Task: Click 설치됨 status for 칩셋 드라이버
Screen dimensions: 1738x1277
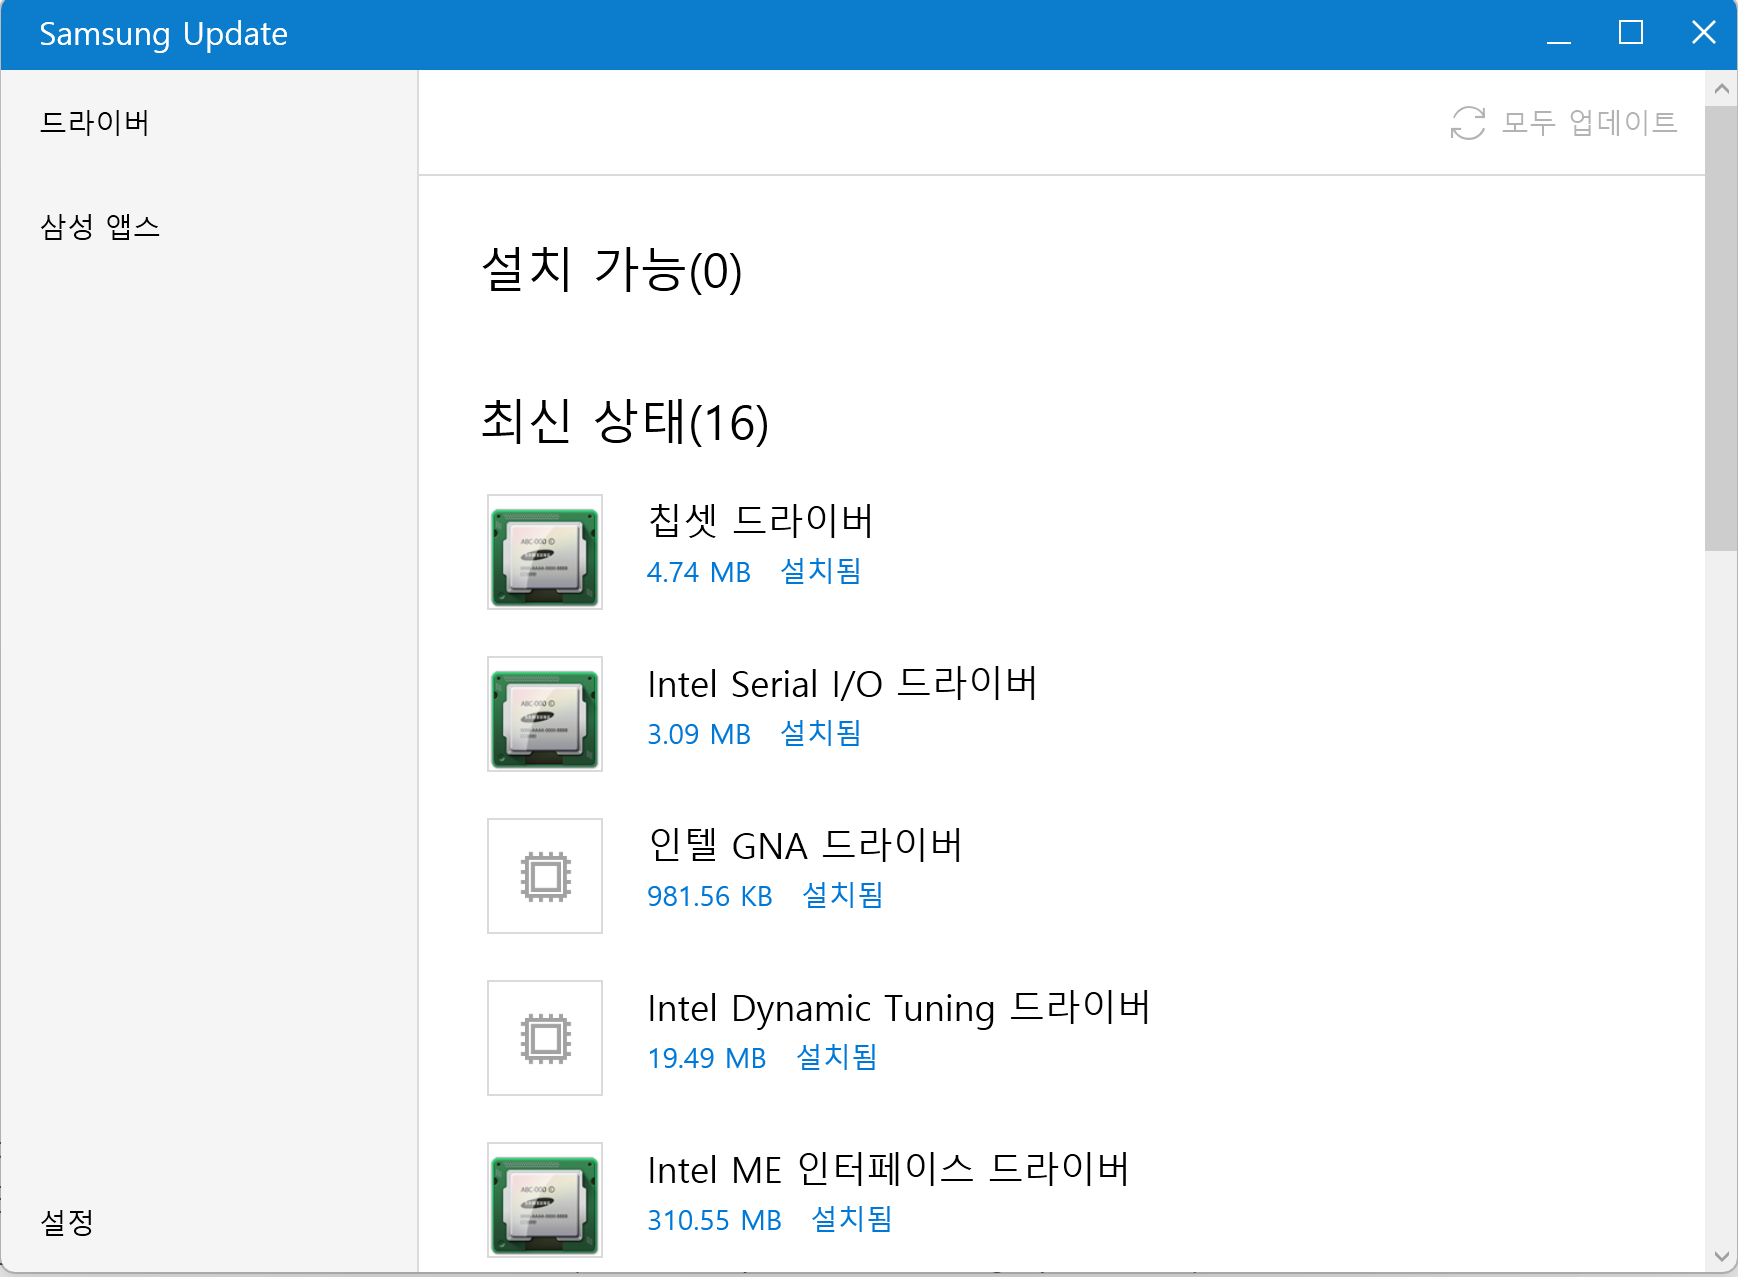Action: [x=821, y=571]
